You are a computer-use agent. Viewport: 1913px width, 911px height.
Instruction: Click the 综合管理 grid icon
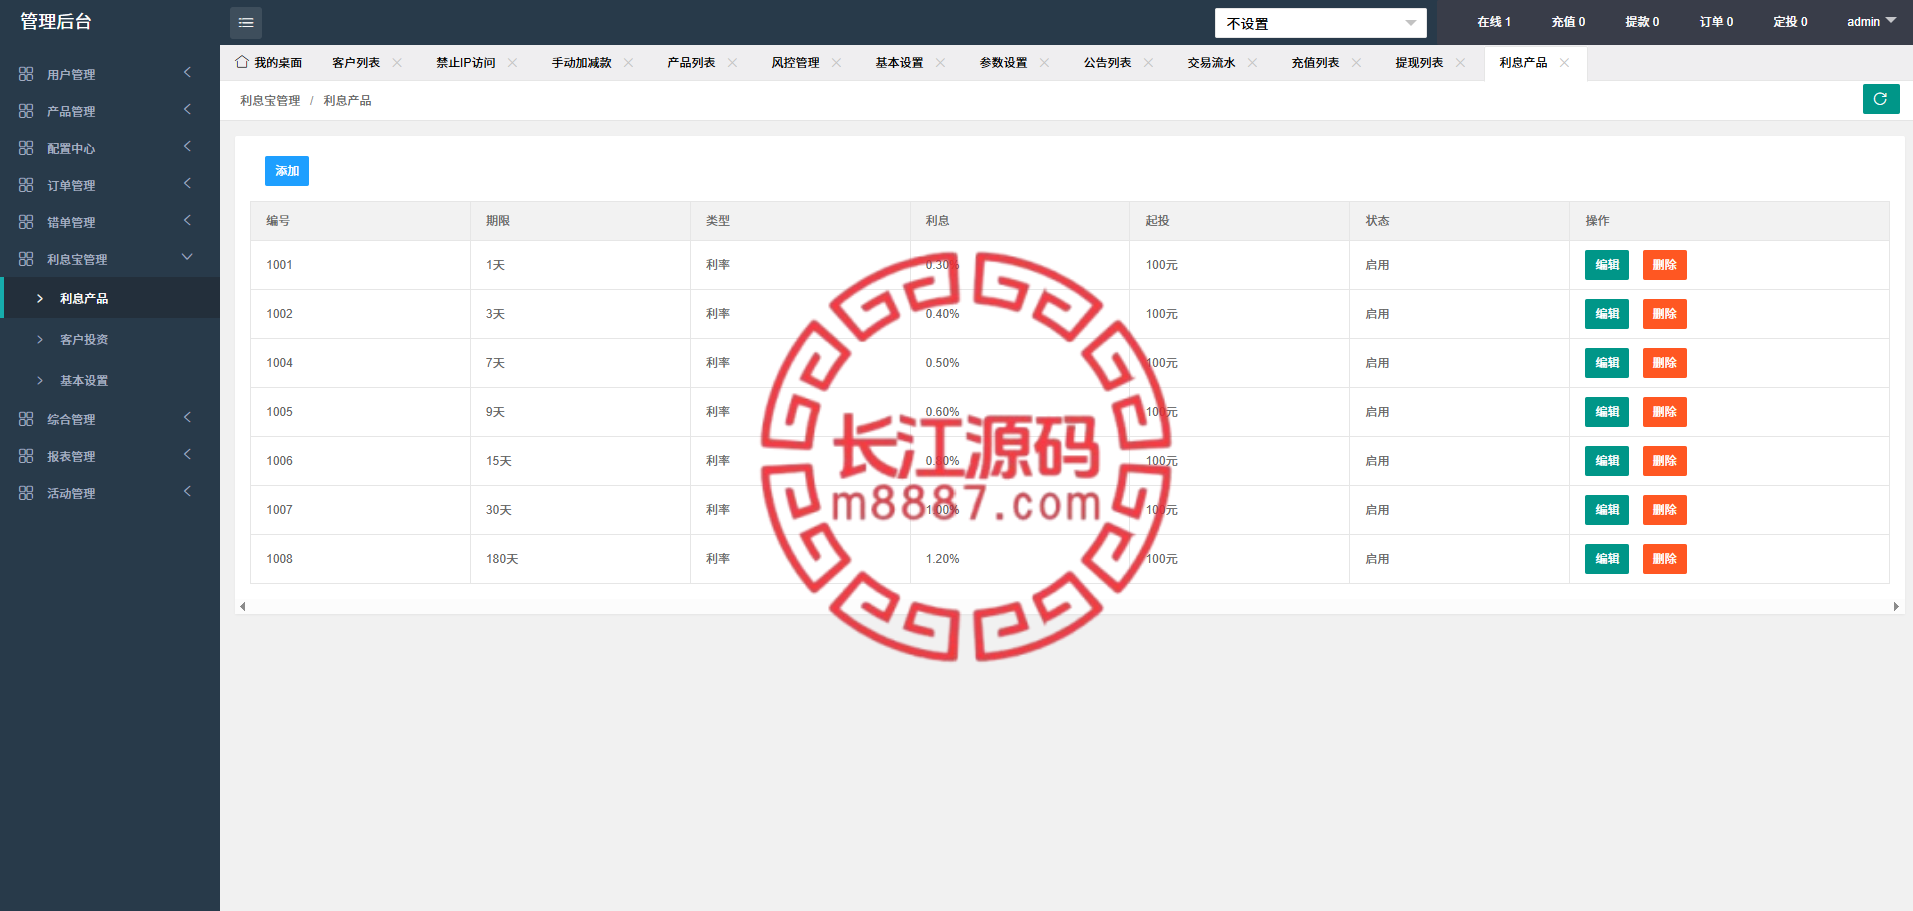[26, 419]
